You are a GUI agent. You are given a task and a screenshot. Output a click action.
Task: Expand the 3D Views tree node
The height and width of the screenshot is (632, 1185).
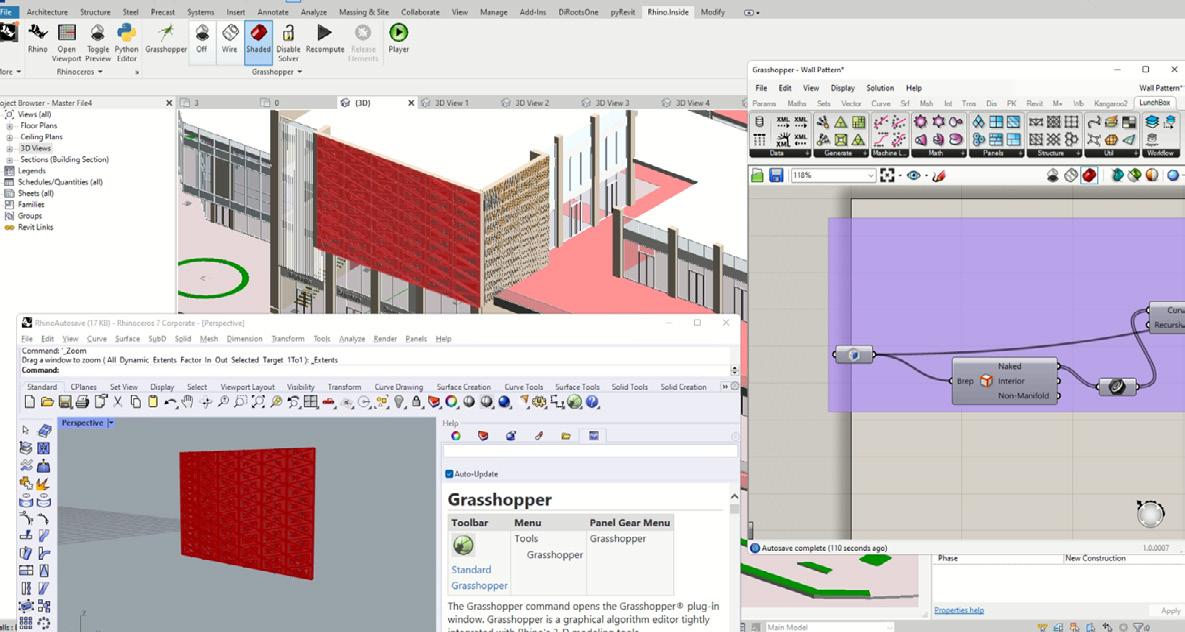point(10,148)
